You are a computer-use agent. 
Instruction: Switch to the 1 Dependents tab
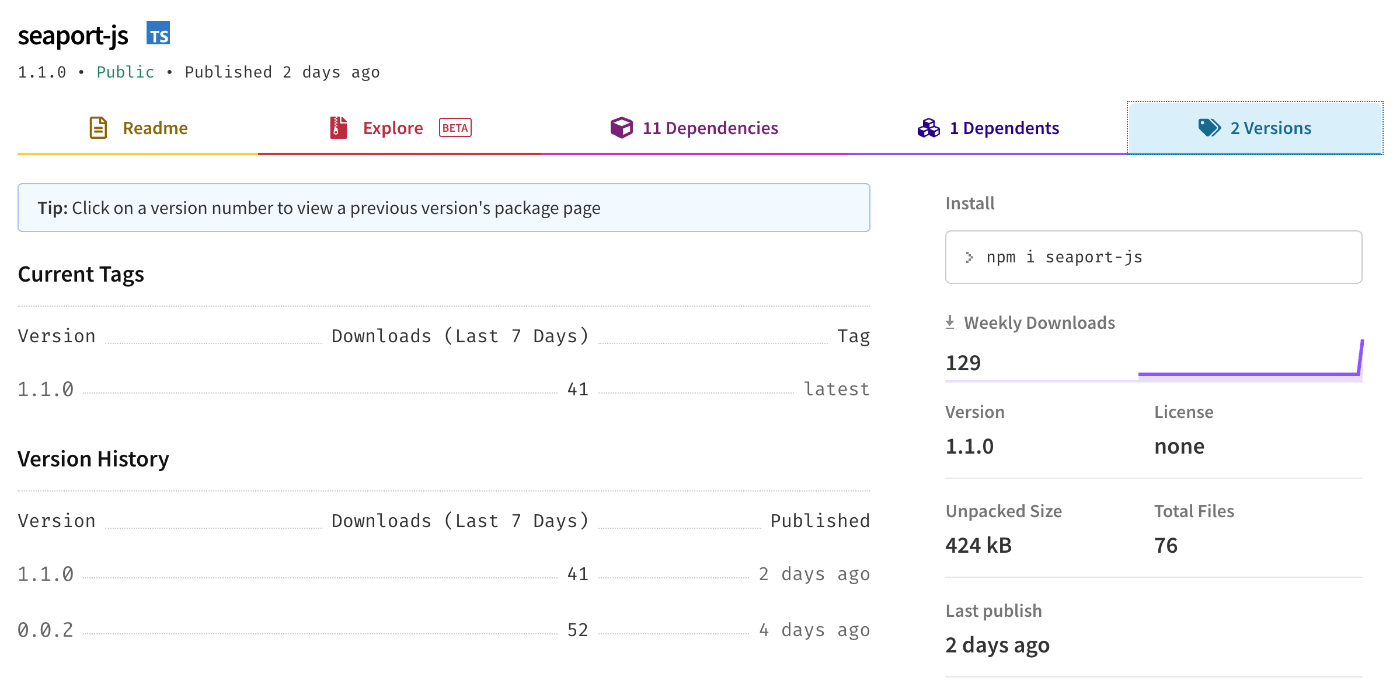988,128
